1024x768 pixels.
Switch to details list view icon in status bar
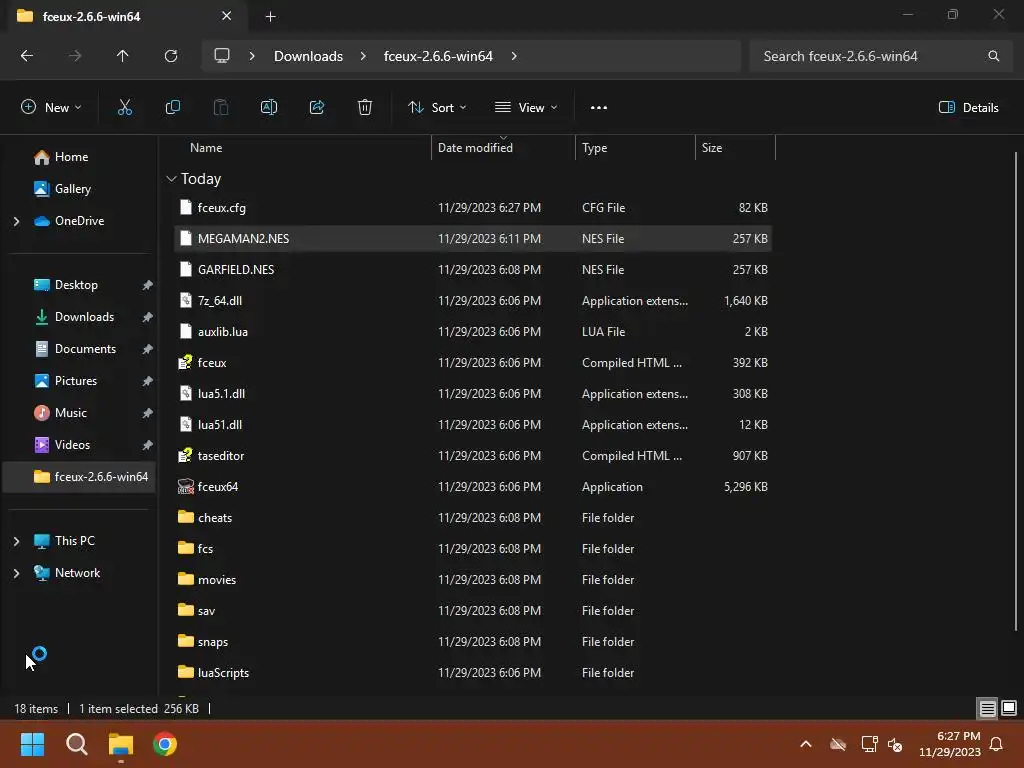click(987, 708)
